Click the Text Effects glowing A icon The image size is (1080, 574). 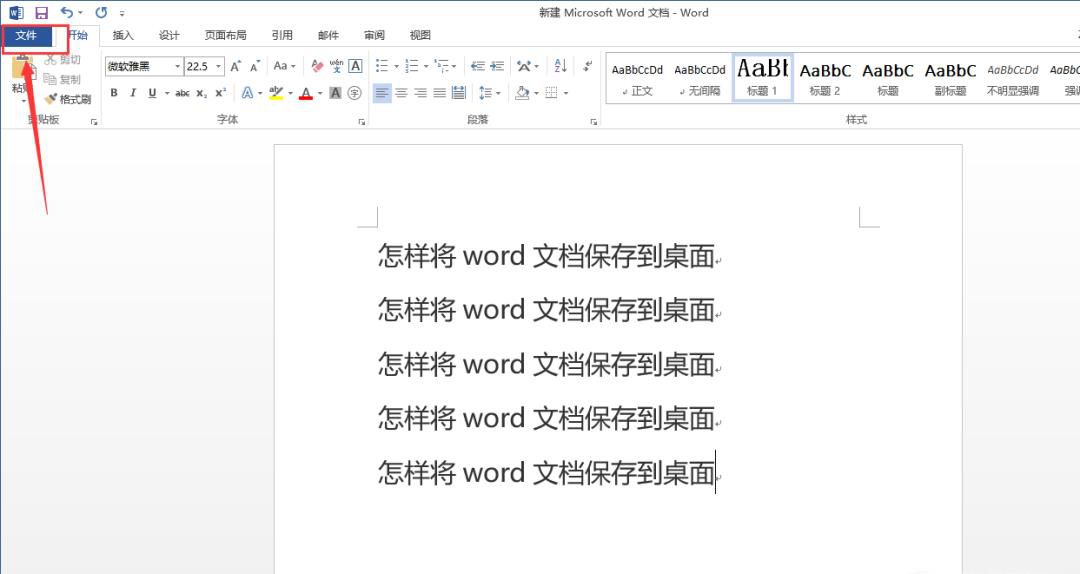coord(247,93)
